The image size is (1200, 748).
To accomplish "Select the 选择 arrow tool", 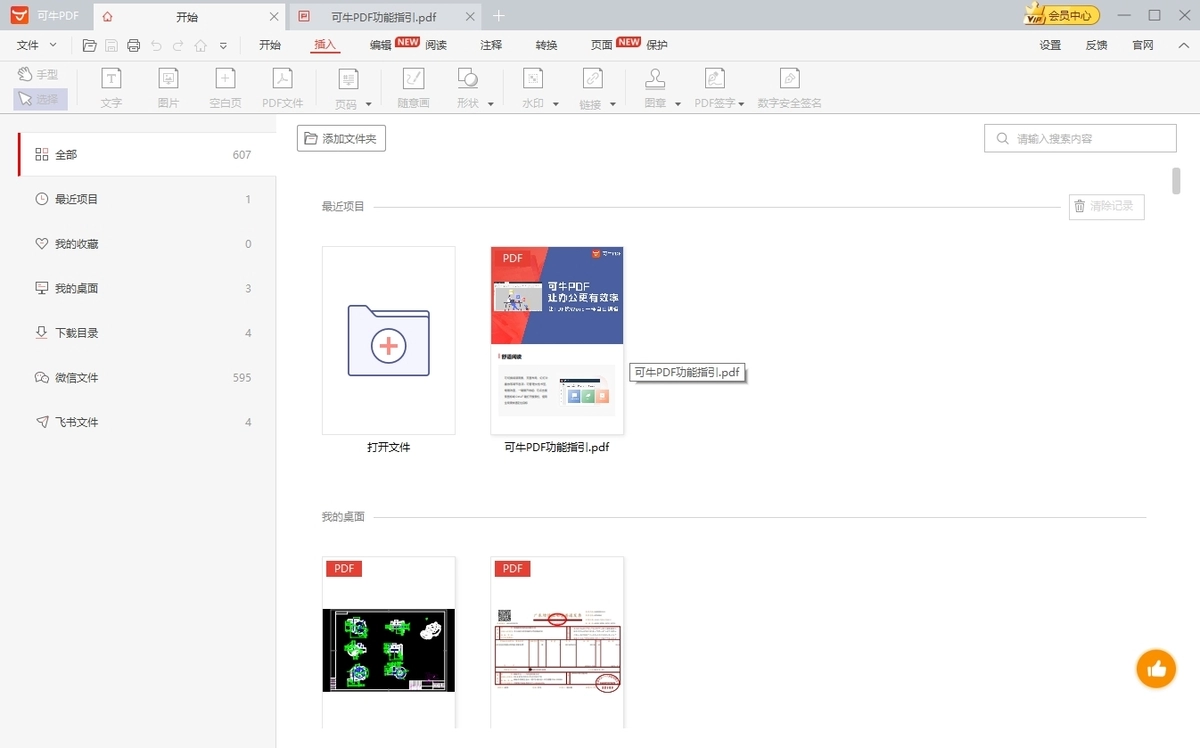I will point(40,99).
